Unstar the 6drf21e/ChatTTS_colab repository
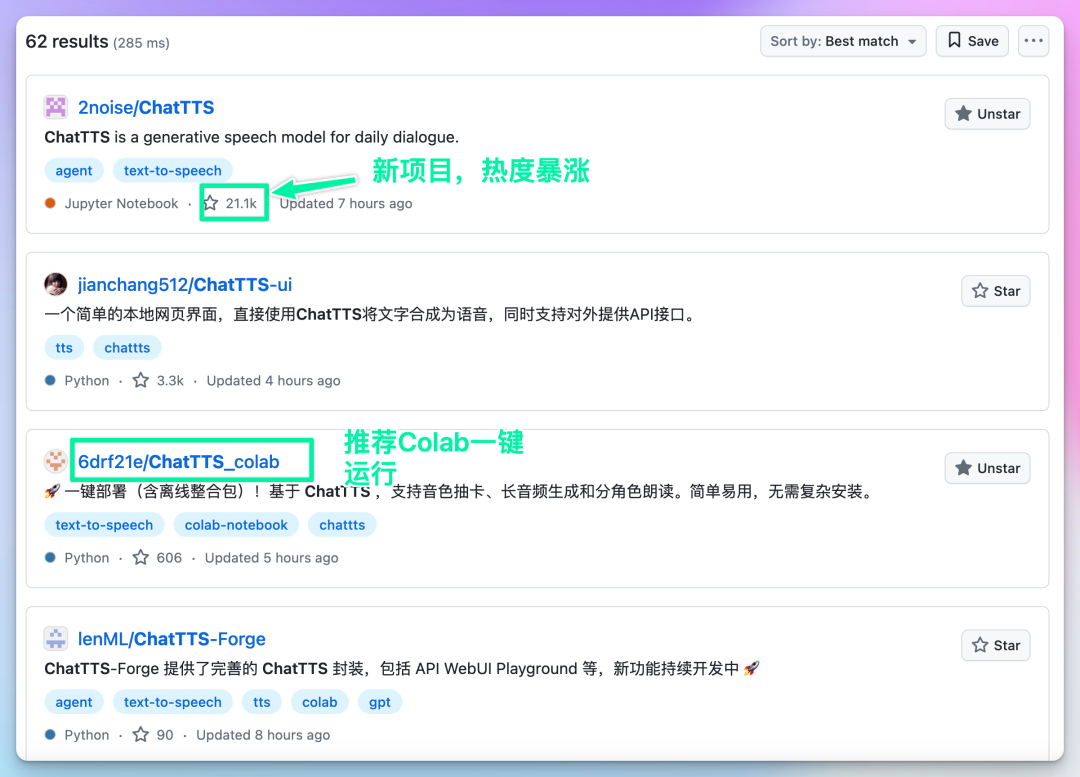This screenshot has width=1080, height=777. [x=987, y=467]
